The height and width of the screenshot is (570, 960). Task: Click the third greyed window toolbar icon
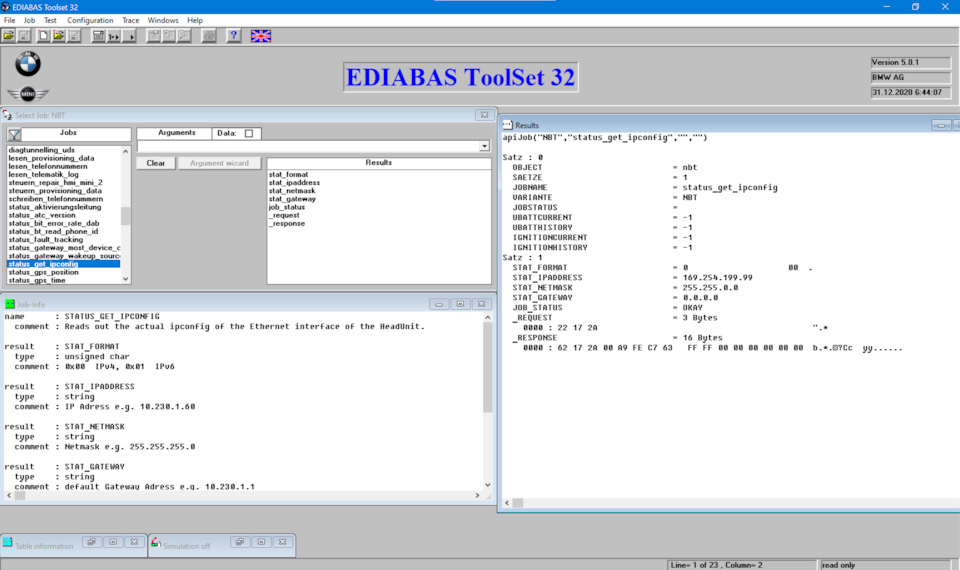coord(184,36)
